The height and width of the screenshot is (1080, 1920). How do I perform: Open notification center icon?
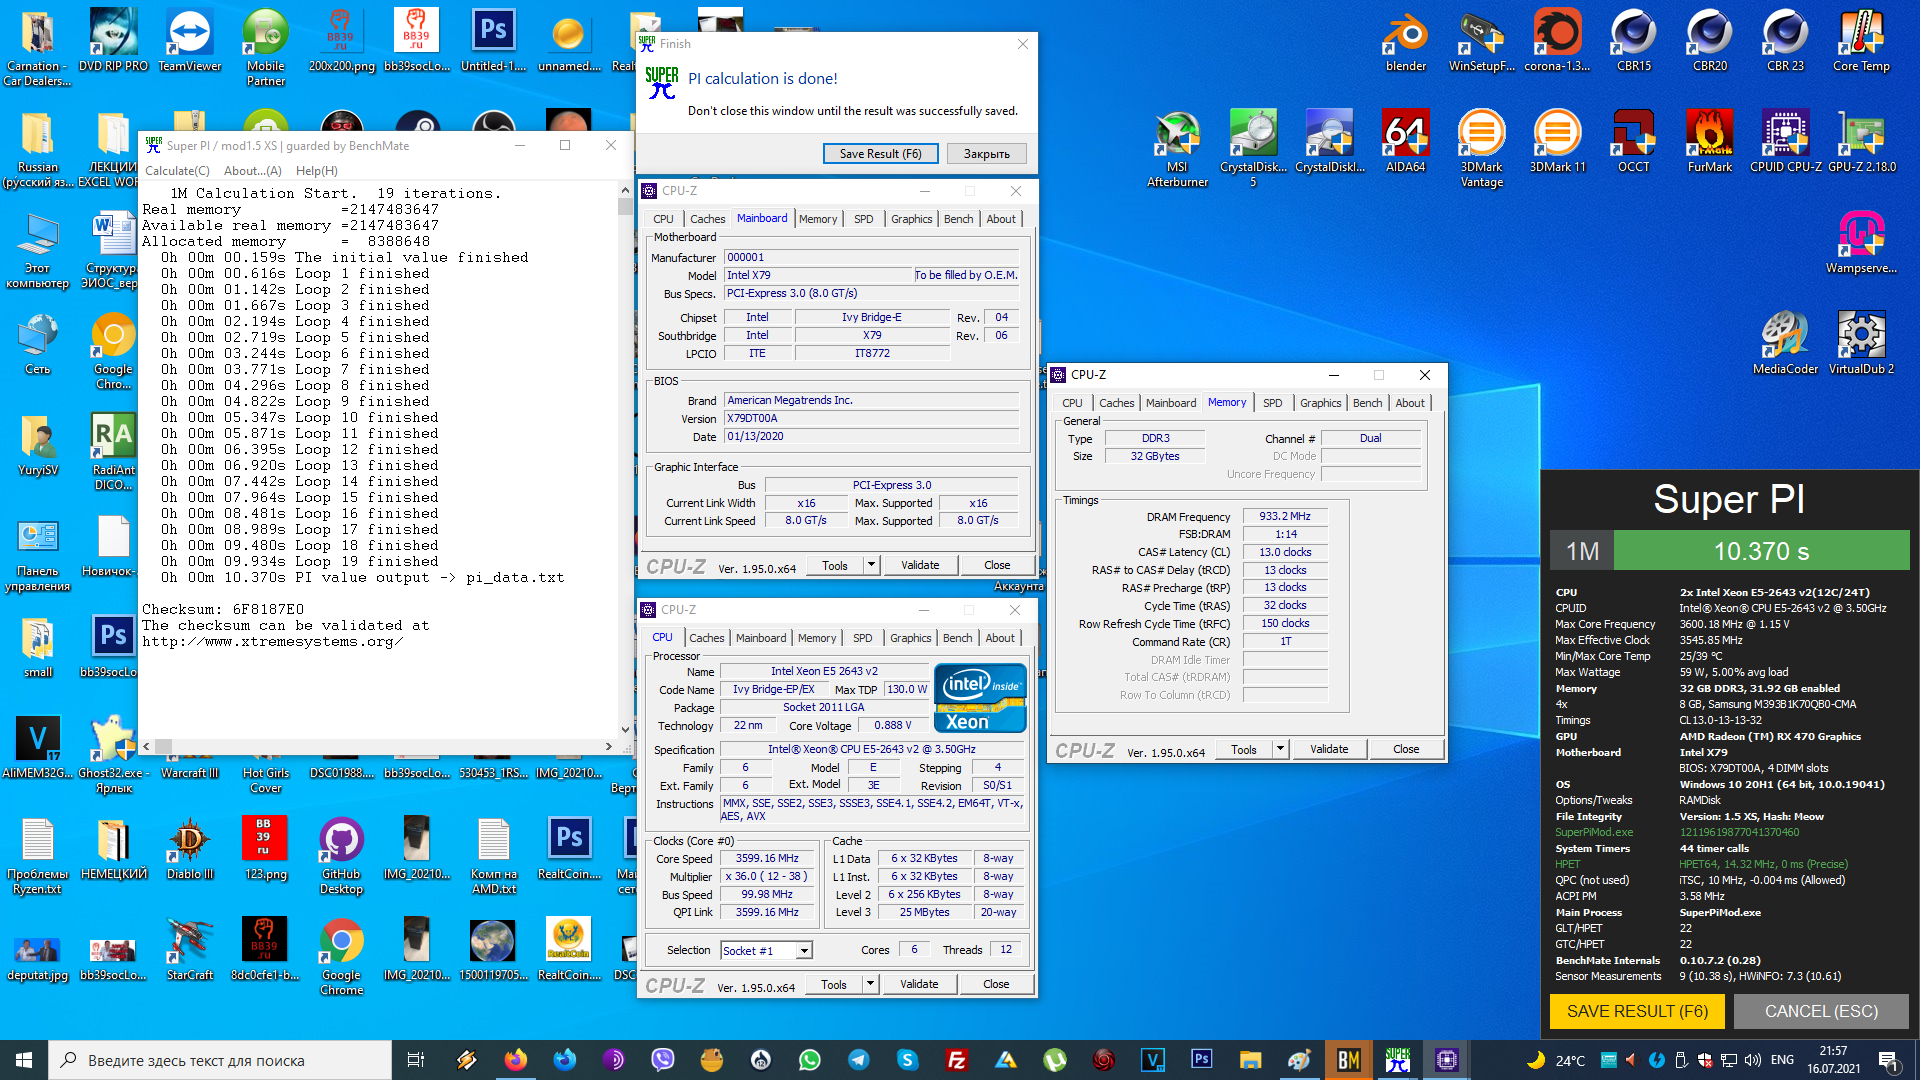(1888, 1060)
